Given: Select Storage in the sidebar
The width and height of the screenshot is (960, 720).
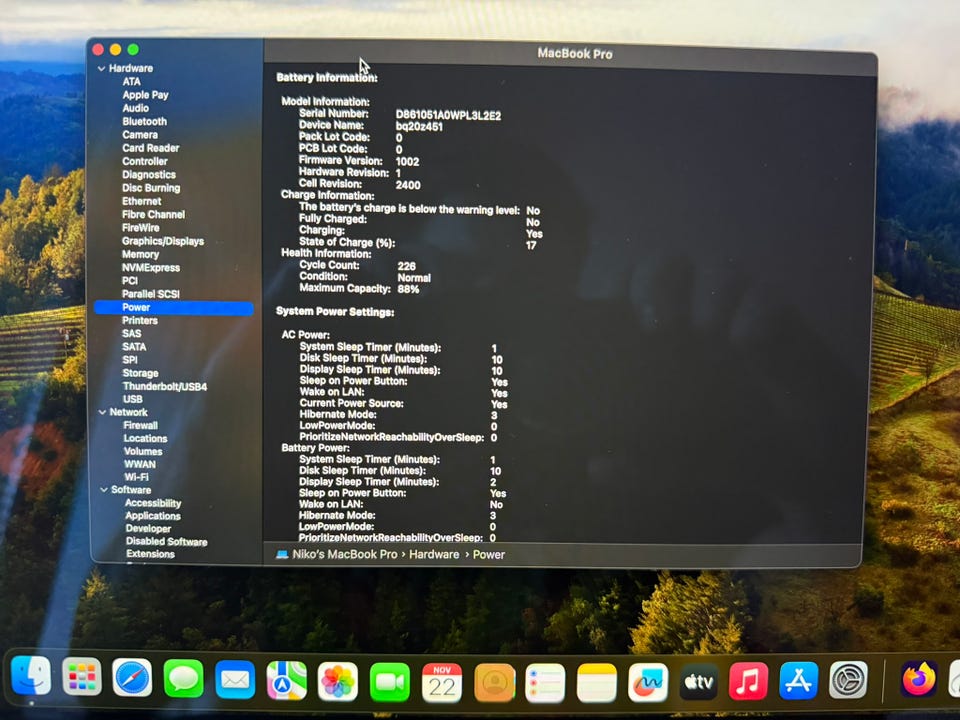Looking at the screenshot, I should [x=140, y=373].
